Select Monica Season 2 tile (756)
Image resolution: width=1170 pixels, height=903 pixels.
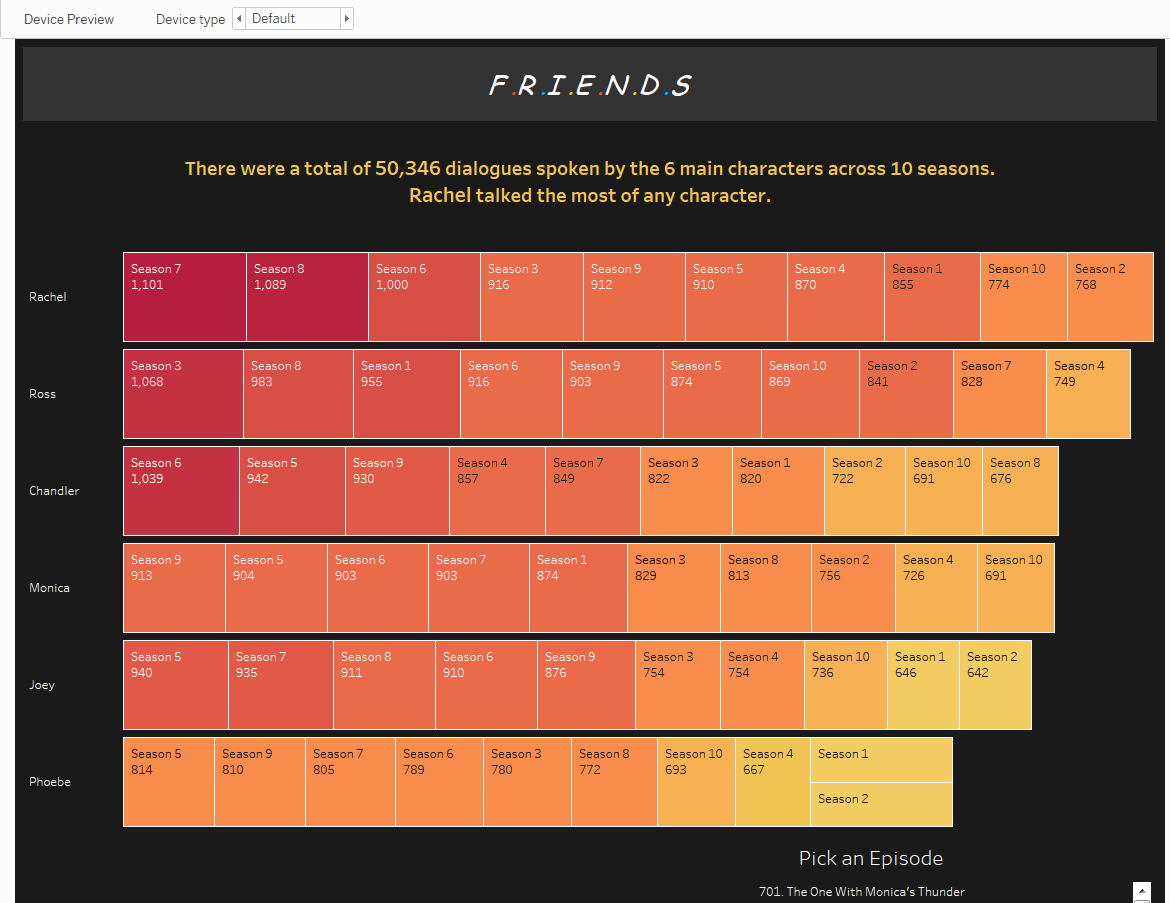click(854, 588)
